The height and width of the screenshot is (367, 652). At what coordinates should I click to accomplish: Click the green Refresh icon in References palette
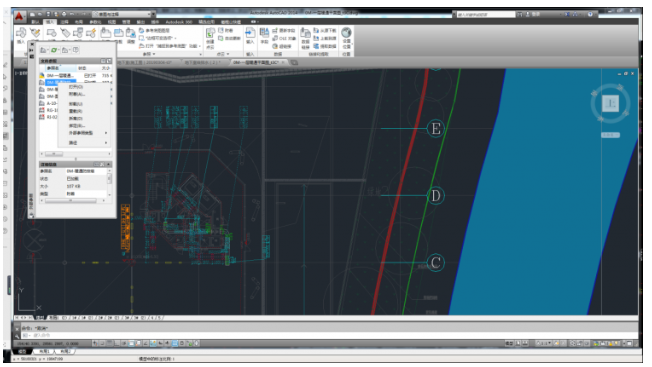click(54, 50)
